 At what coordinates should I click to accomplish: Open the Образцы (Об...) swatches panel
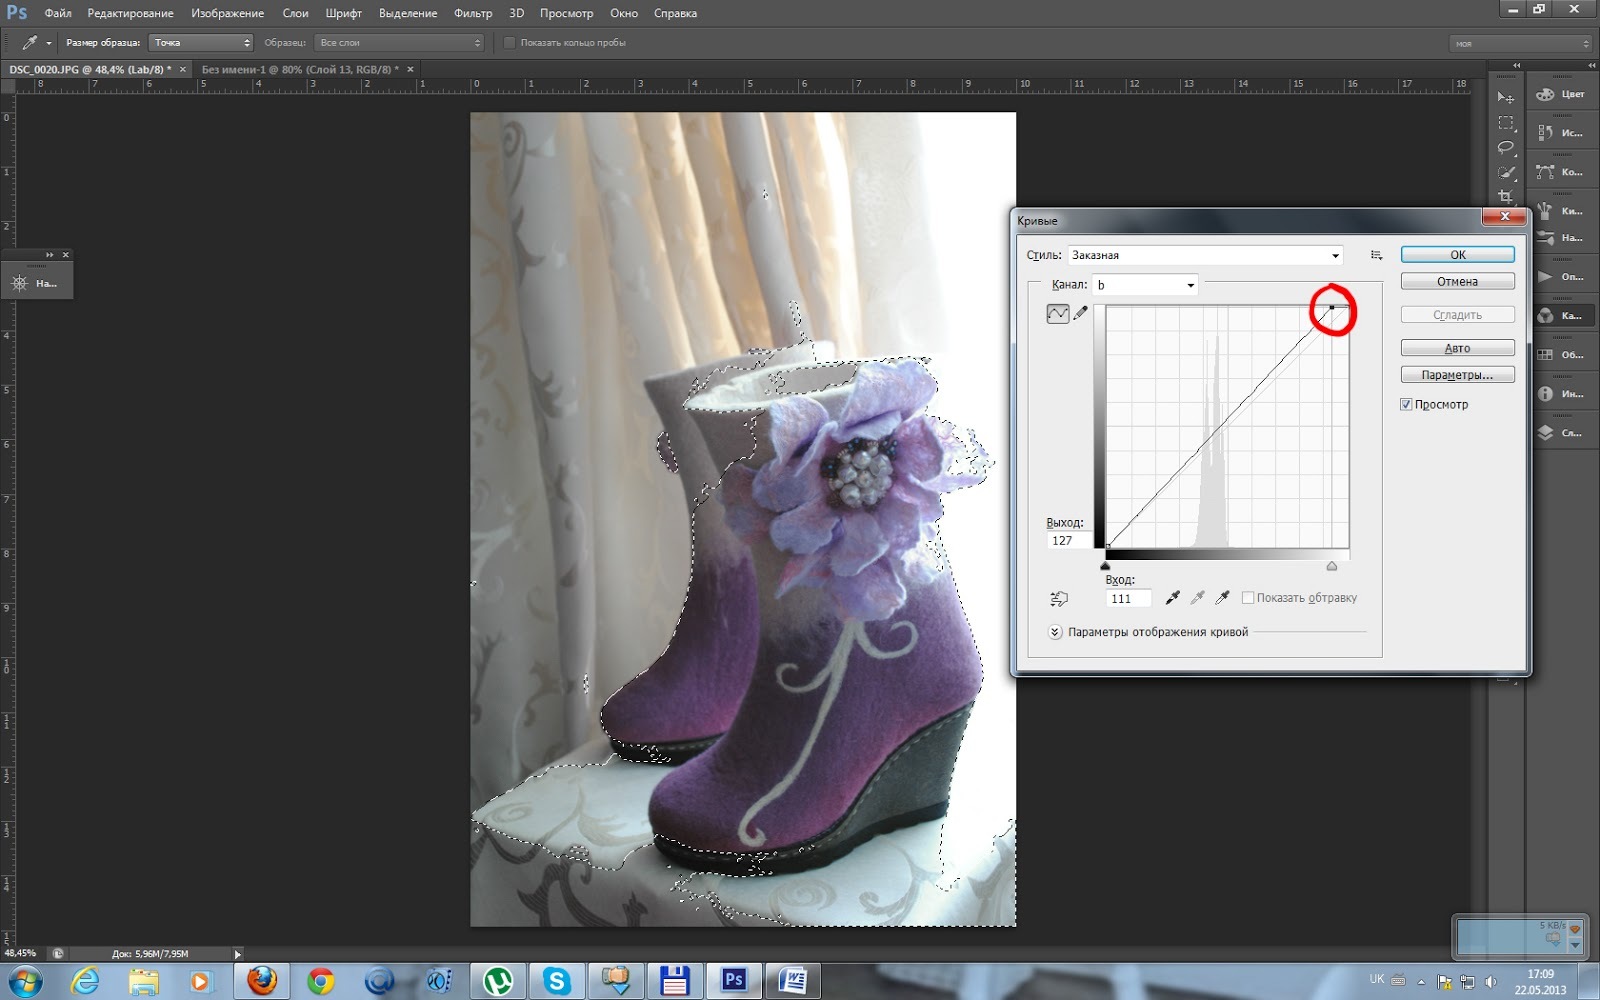1560,354
